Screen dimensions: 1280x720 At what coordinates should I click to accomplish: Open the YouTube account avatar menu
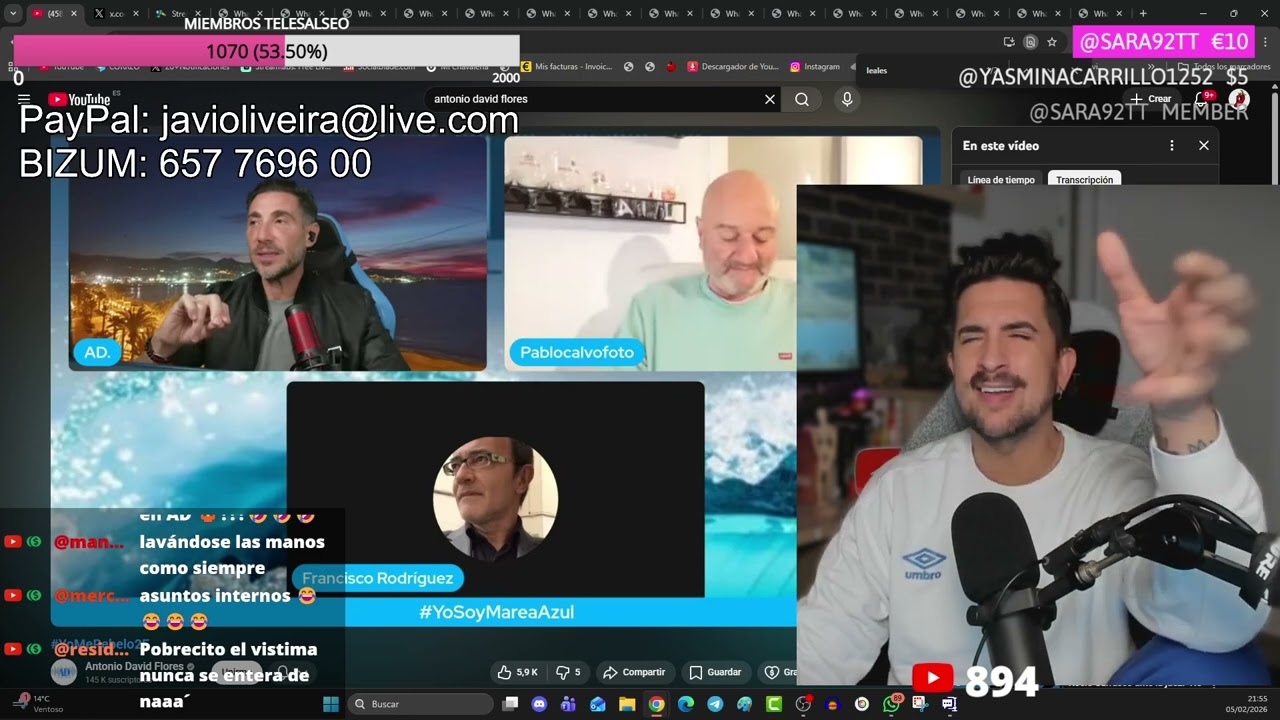pos(1239,99)
